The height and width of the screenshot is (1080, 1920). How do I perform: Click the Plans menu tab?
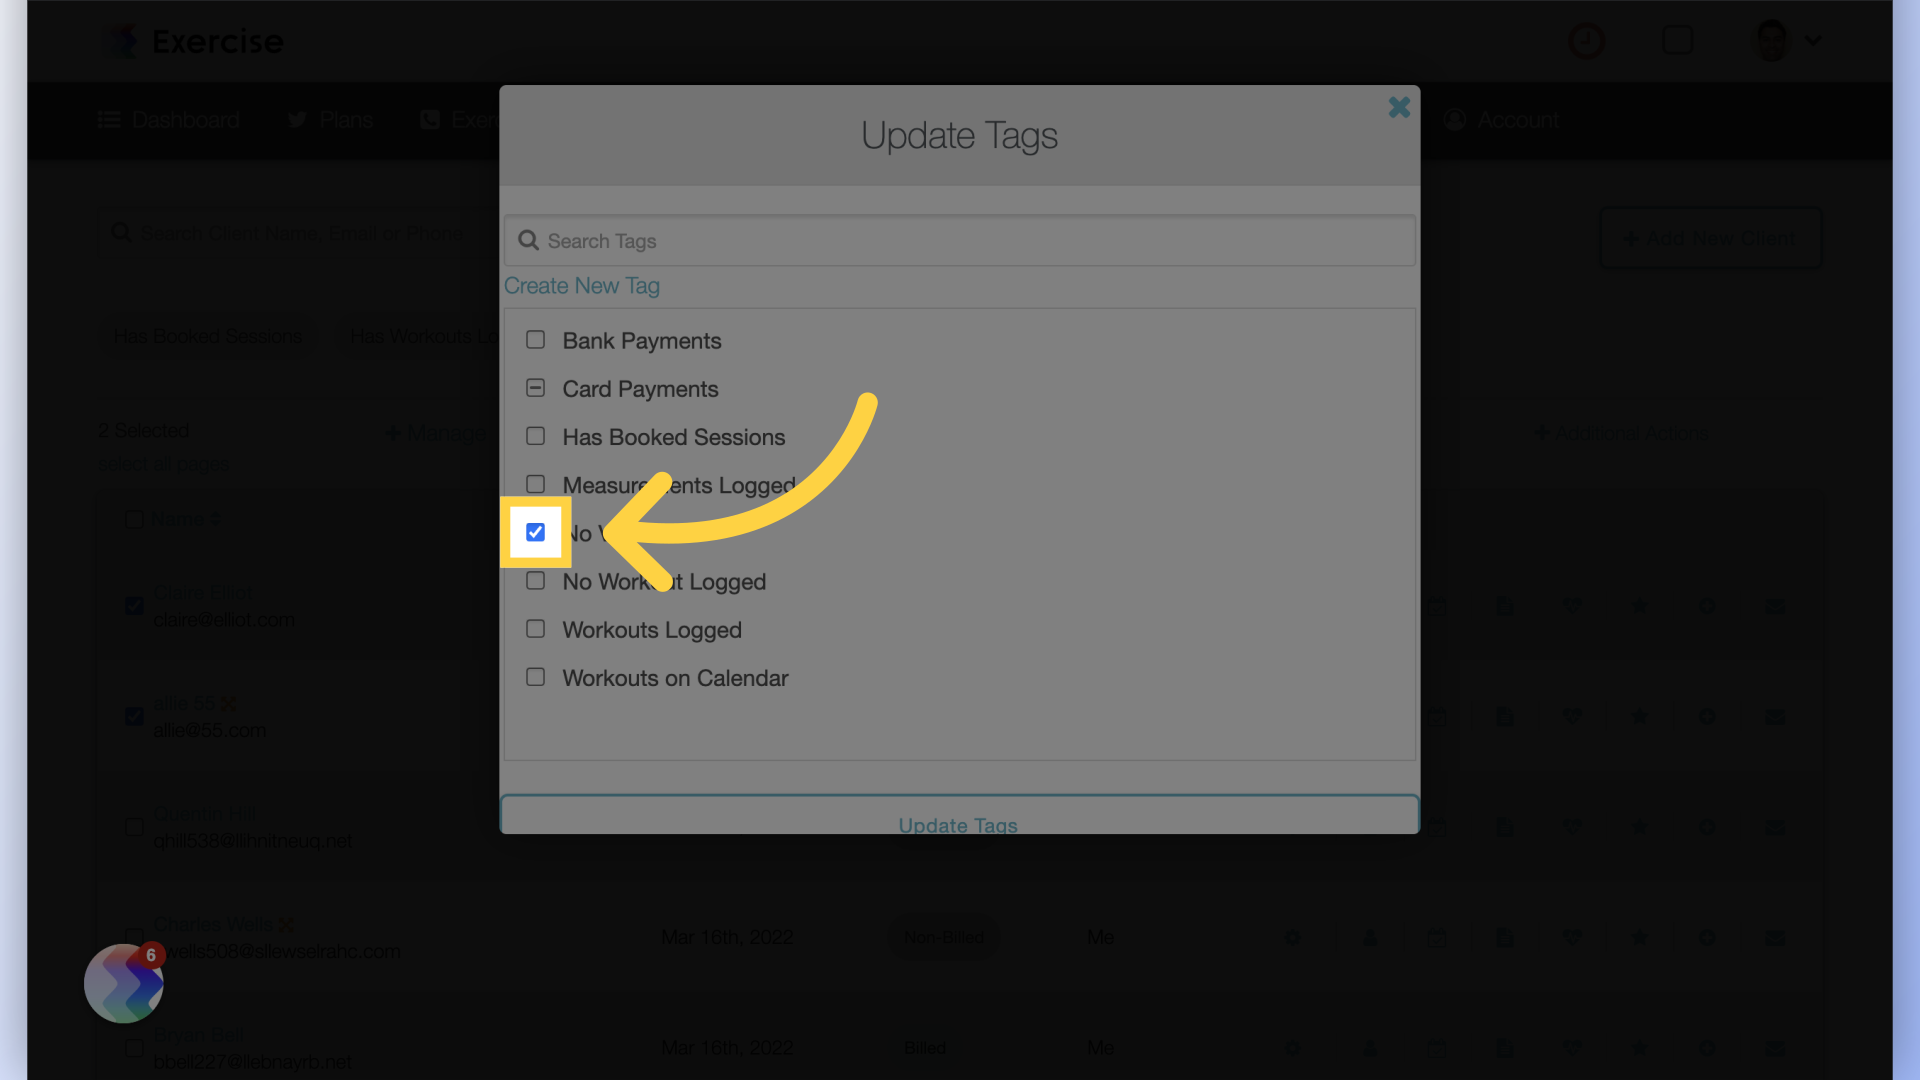pyautogui.click(x=328, y=121)
